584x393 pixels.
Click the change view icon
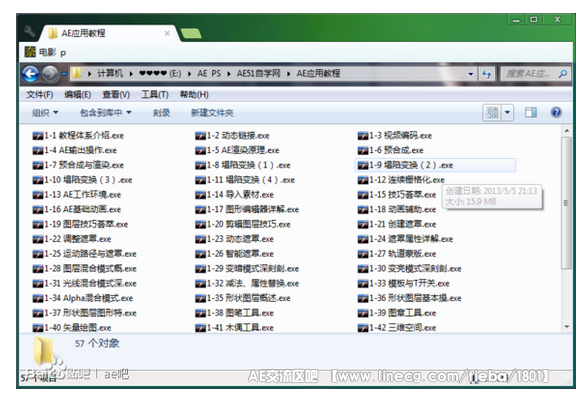click(492, 112)
